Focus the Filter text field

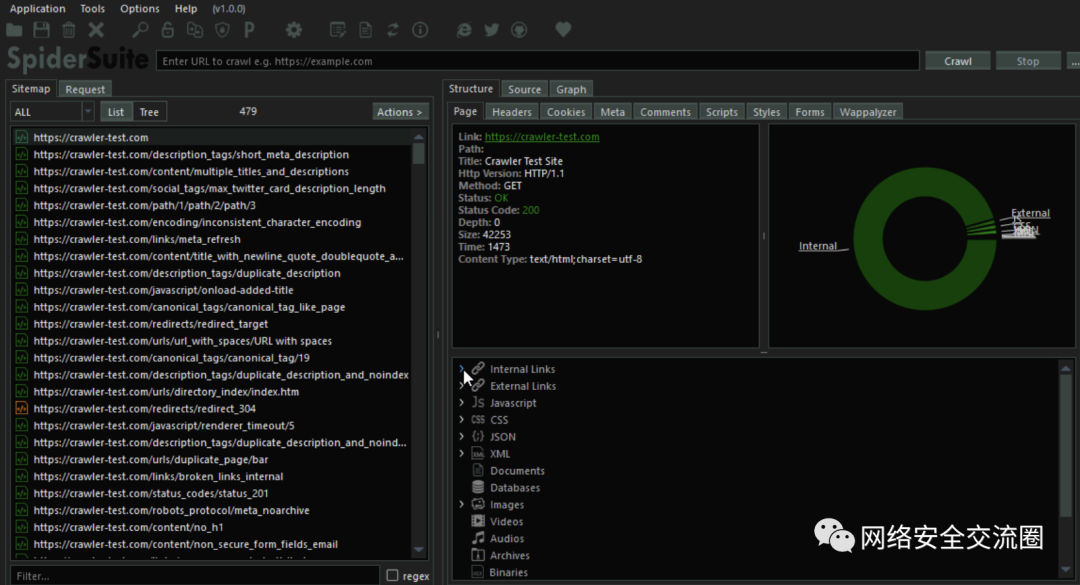coord(195,575)
